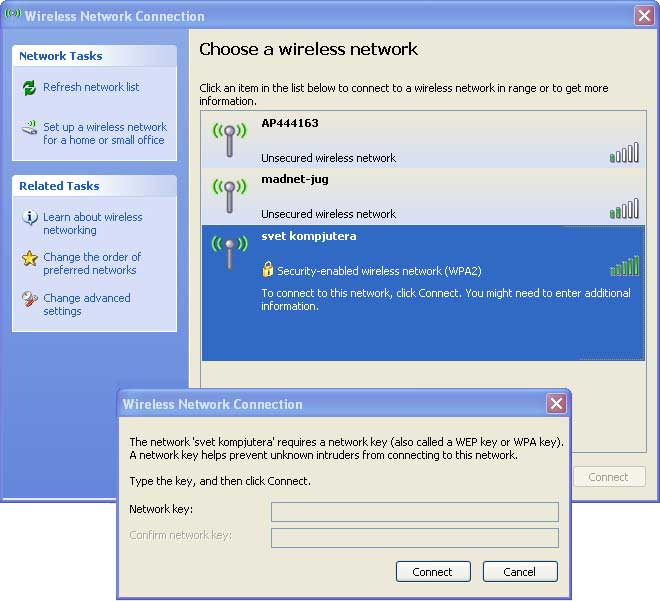Open Refresh network list link

(91, 87)
